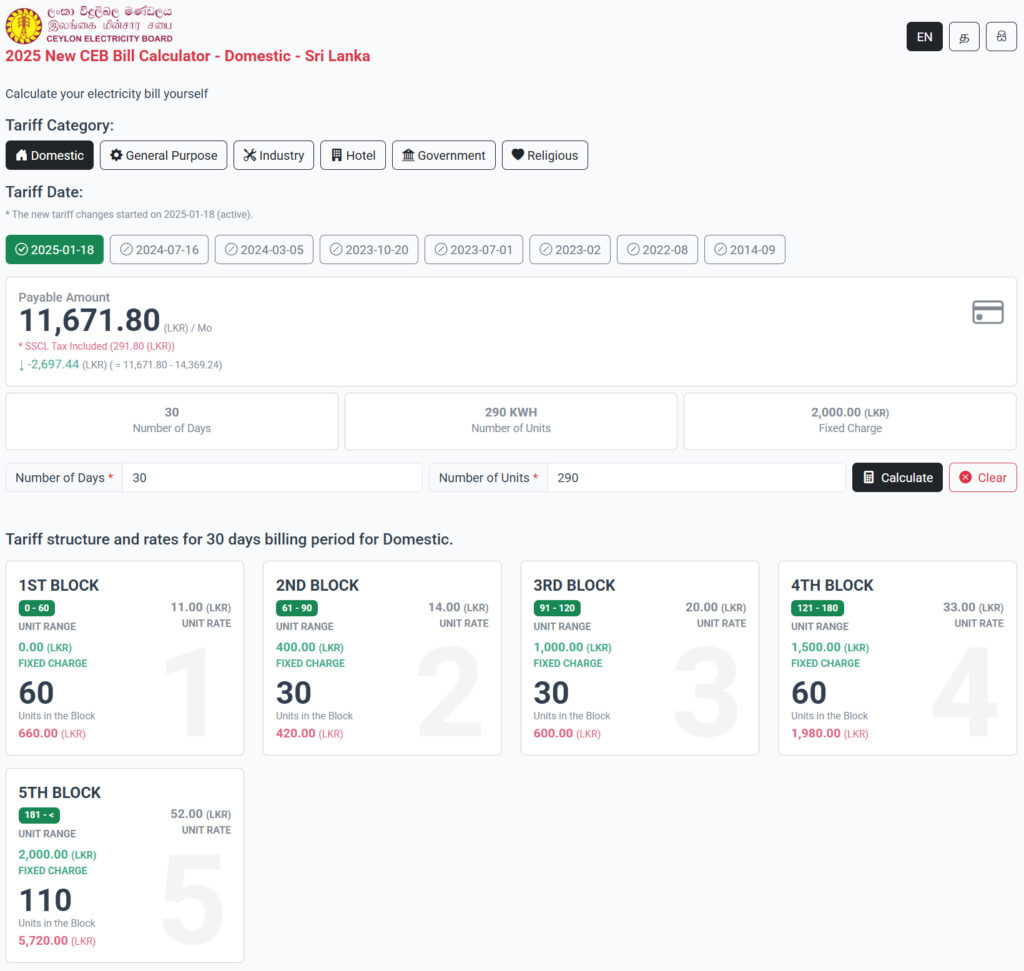Image resolution: width=1024 pixels, height=971 pixels.
Task: Click the 660.00 LKR block total
Action: click(x=52, y=733)
